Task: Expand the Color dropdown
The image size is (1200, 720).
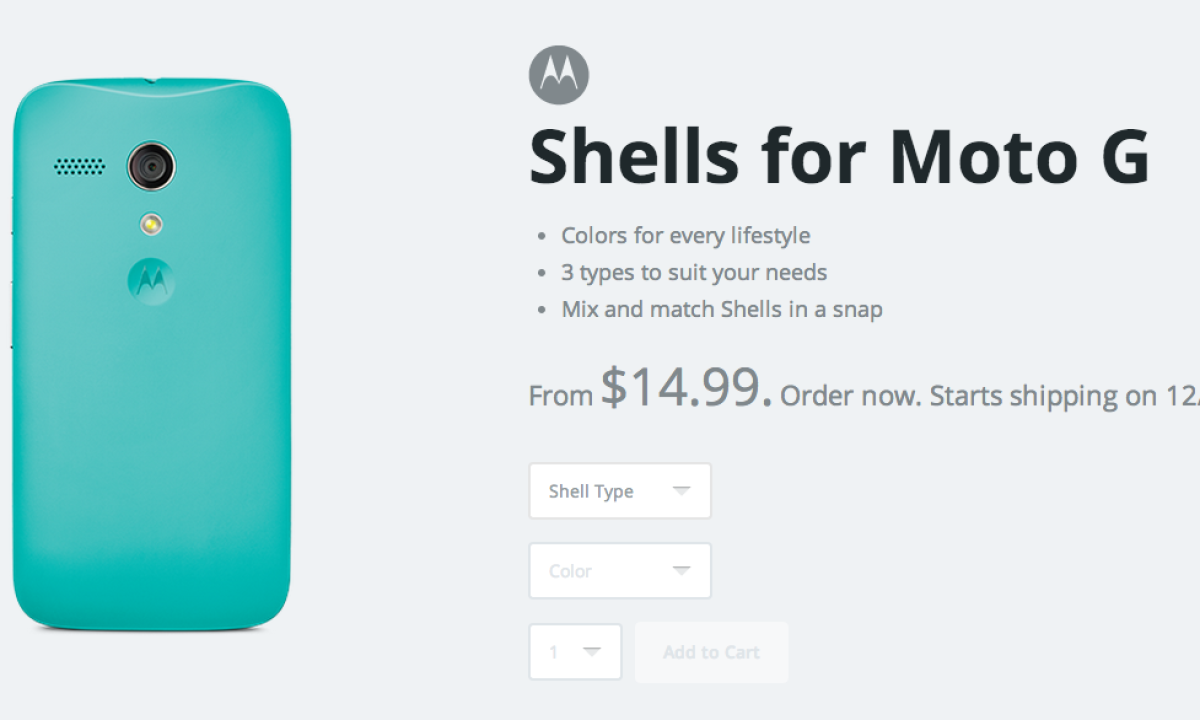Action: coord(619,571)
